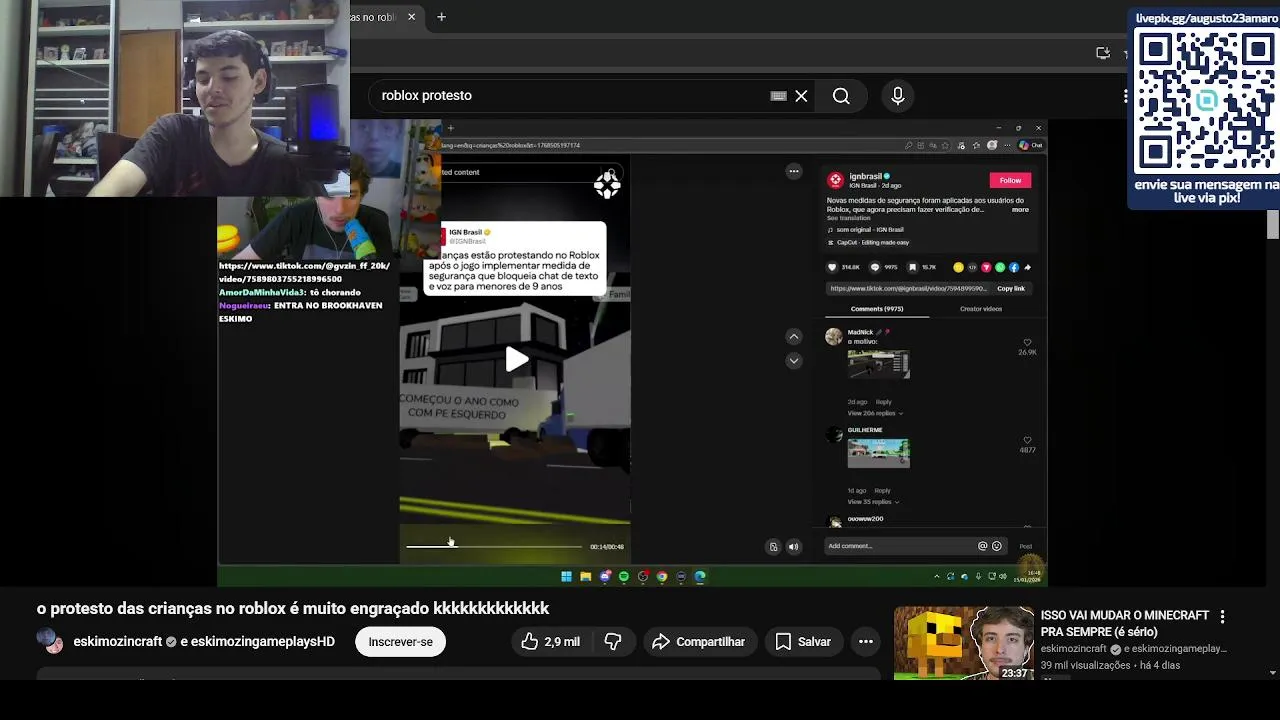The height and width of the screenshot is (720, 1280).
Task: Expand View 206 replies under MadNick
Action: (x=875, y=413)
